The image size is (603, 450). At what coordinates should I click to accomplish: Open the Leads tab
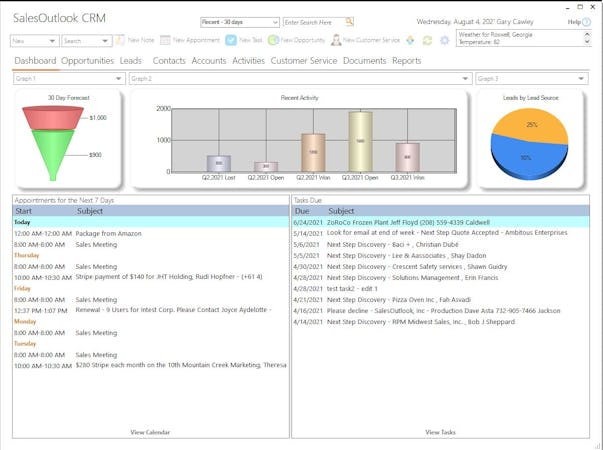click(x=131, y=61)
